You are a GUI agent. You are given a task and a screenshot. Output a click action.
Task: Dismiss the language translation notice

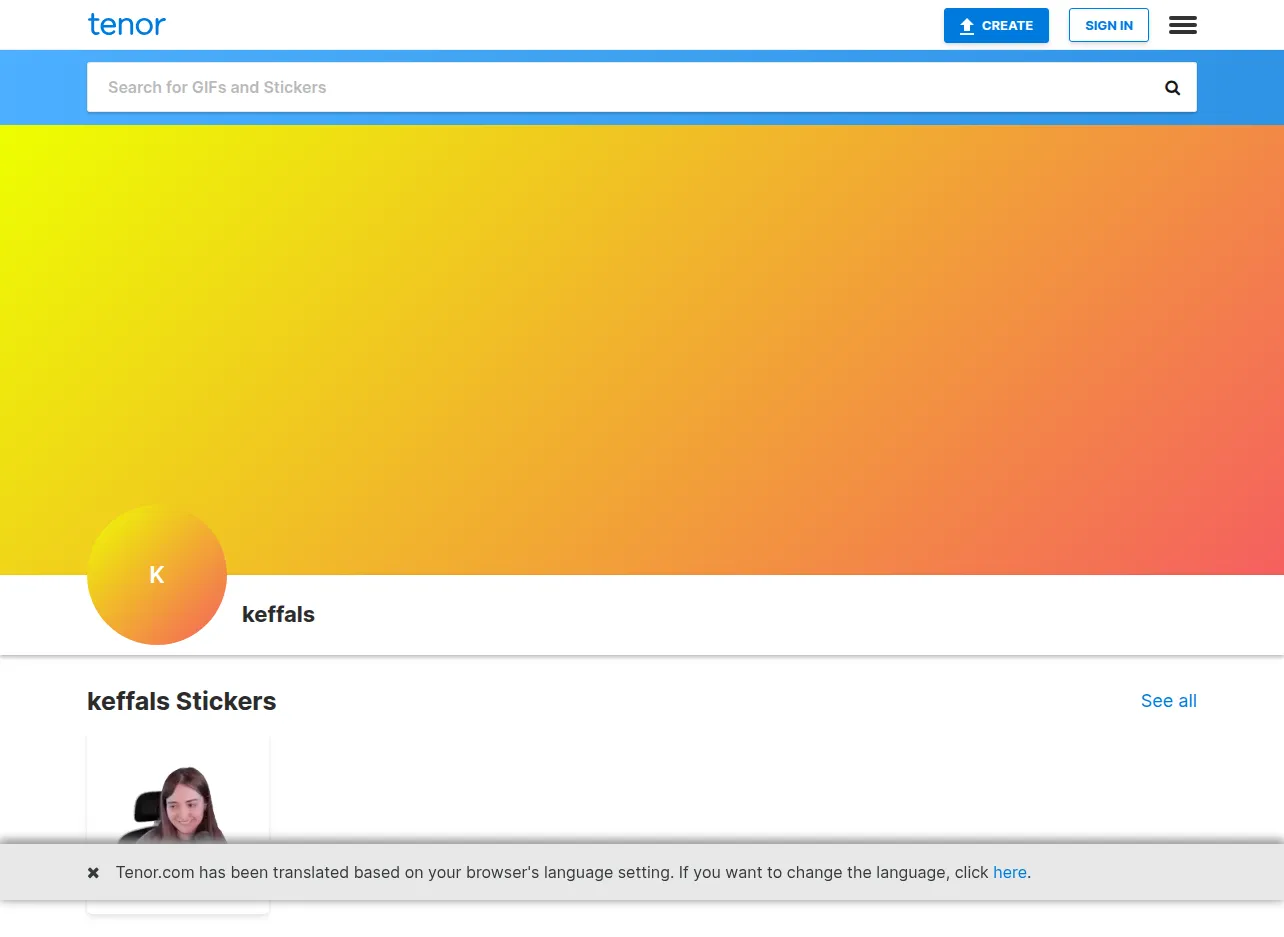point(93,873)
